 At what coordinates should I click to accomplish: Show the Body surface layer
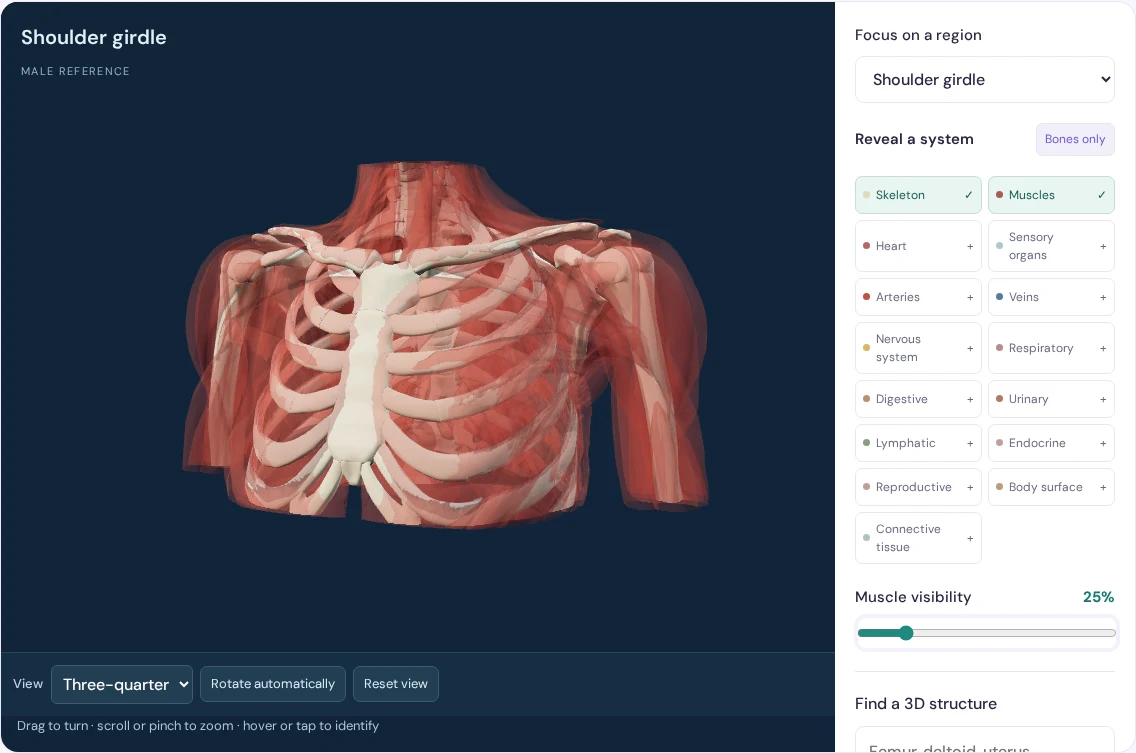tap(1051, 487)
